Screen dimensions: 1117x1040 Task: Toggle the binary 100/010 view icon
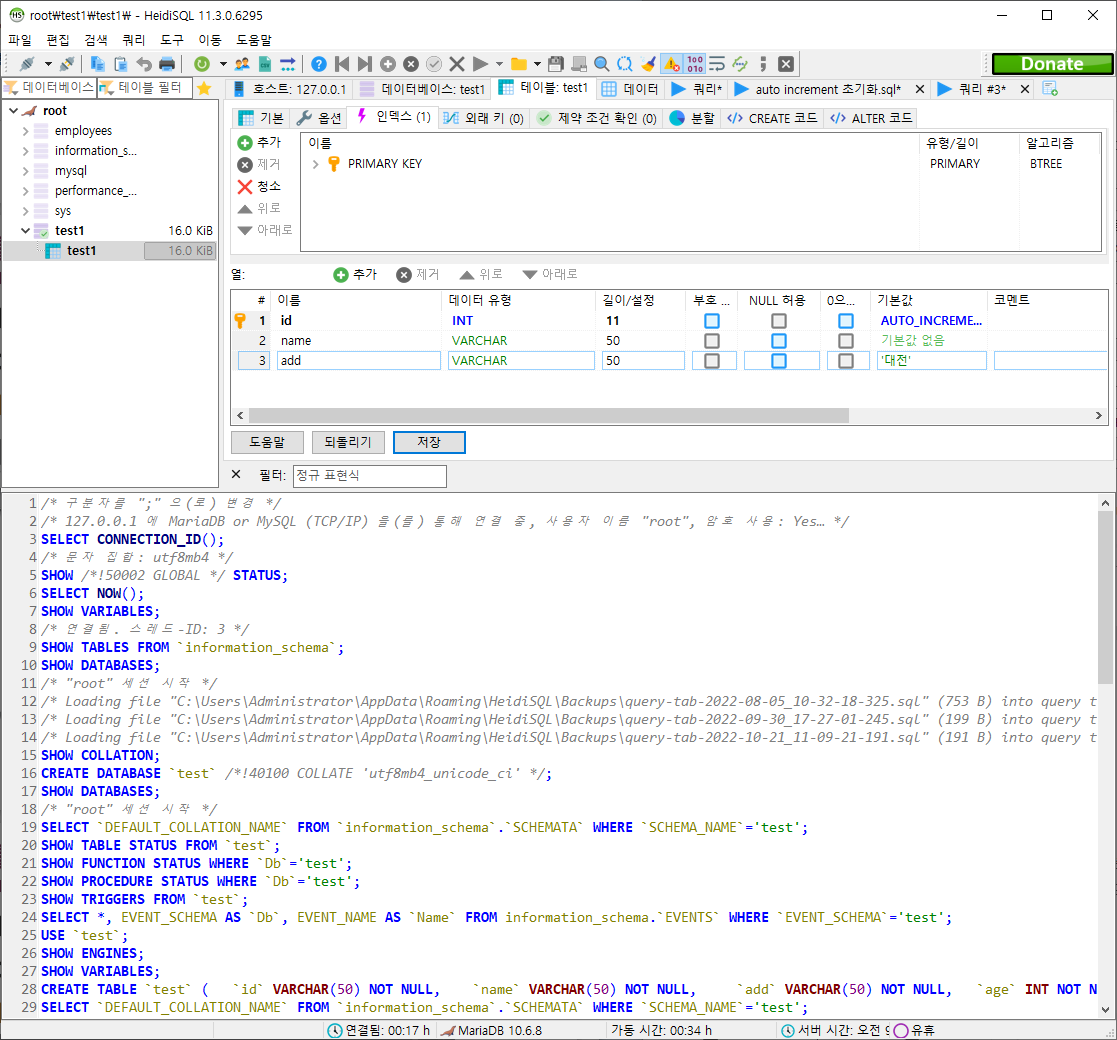pos(695,64)
